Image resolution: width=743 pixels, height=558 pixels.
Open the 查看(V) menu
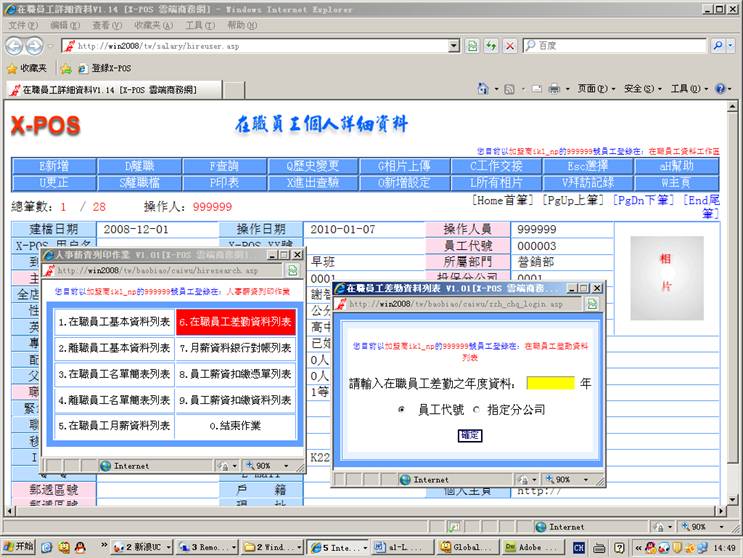point(107,25)
